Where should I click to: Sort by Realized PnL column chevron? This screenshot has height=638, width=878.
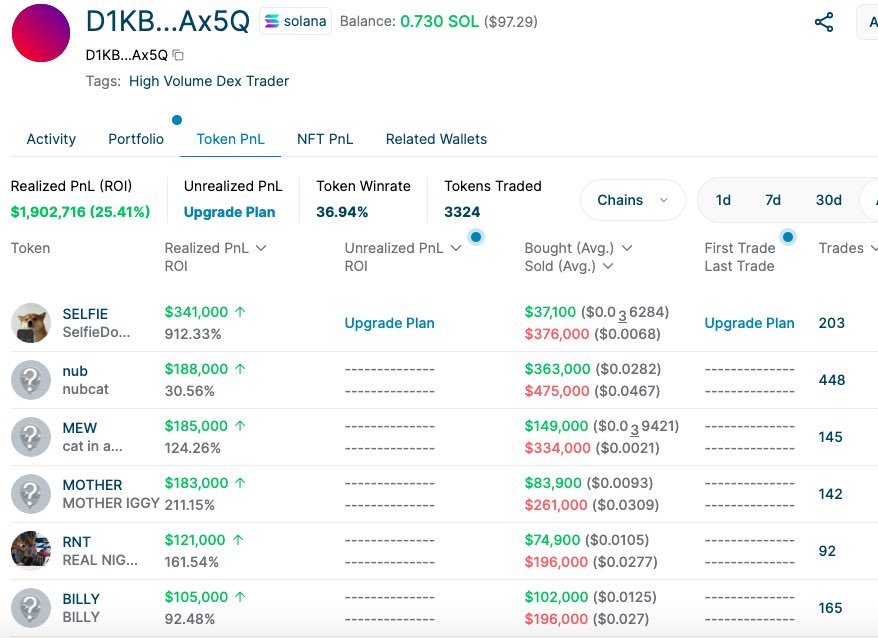(x=261, y=248)
